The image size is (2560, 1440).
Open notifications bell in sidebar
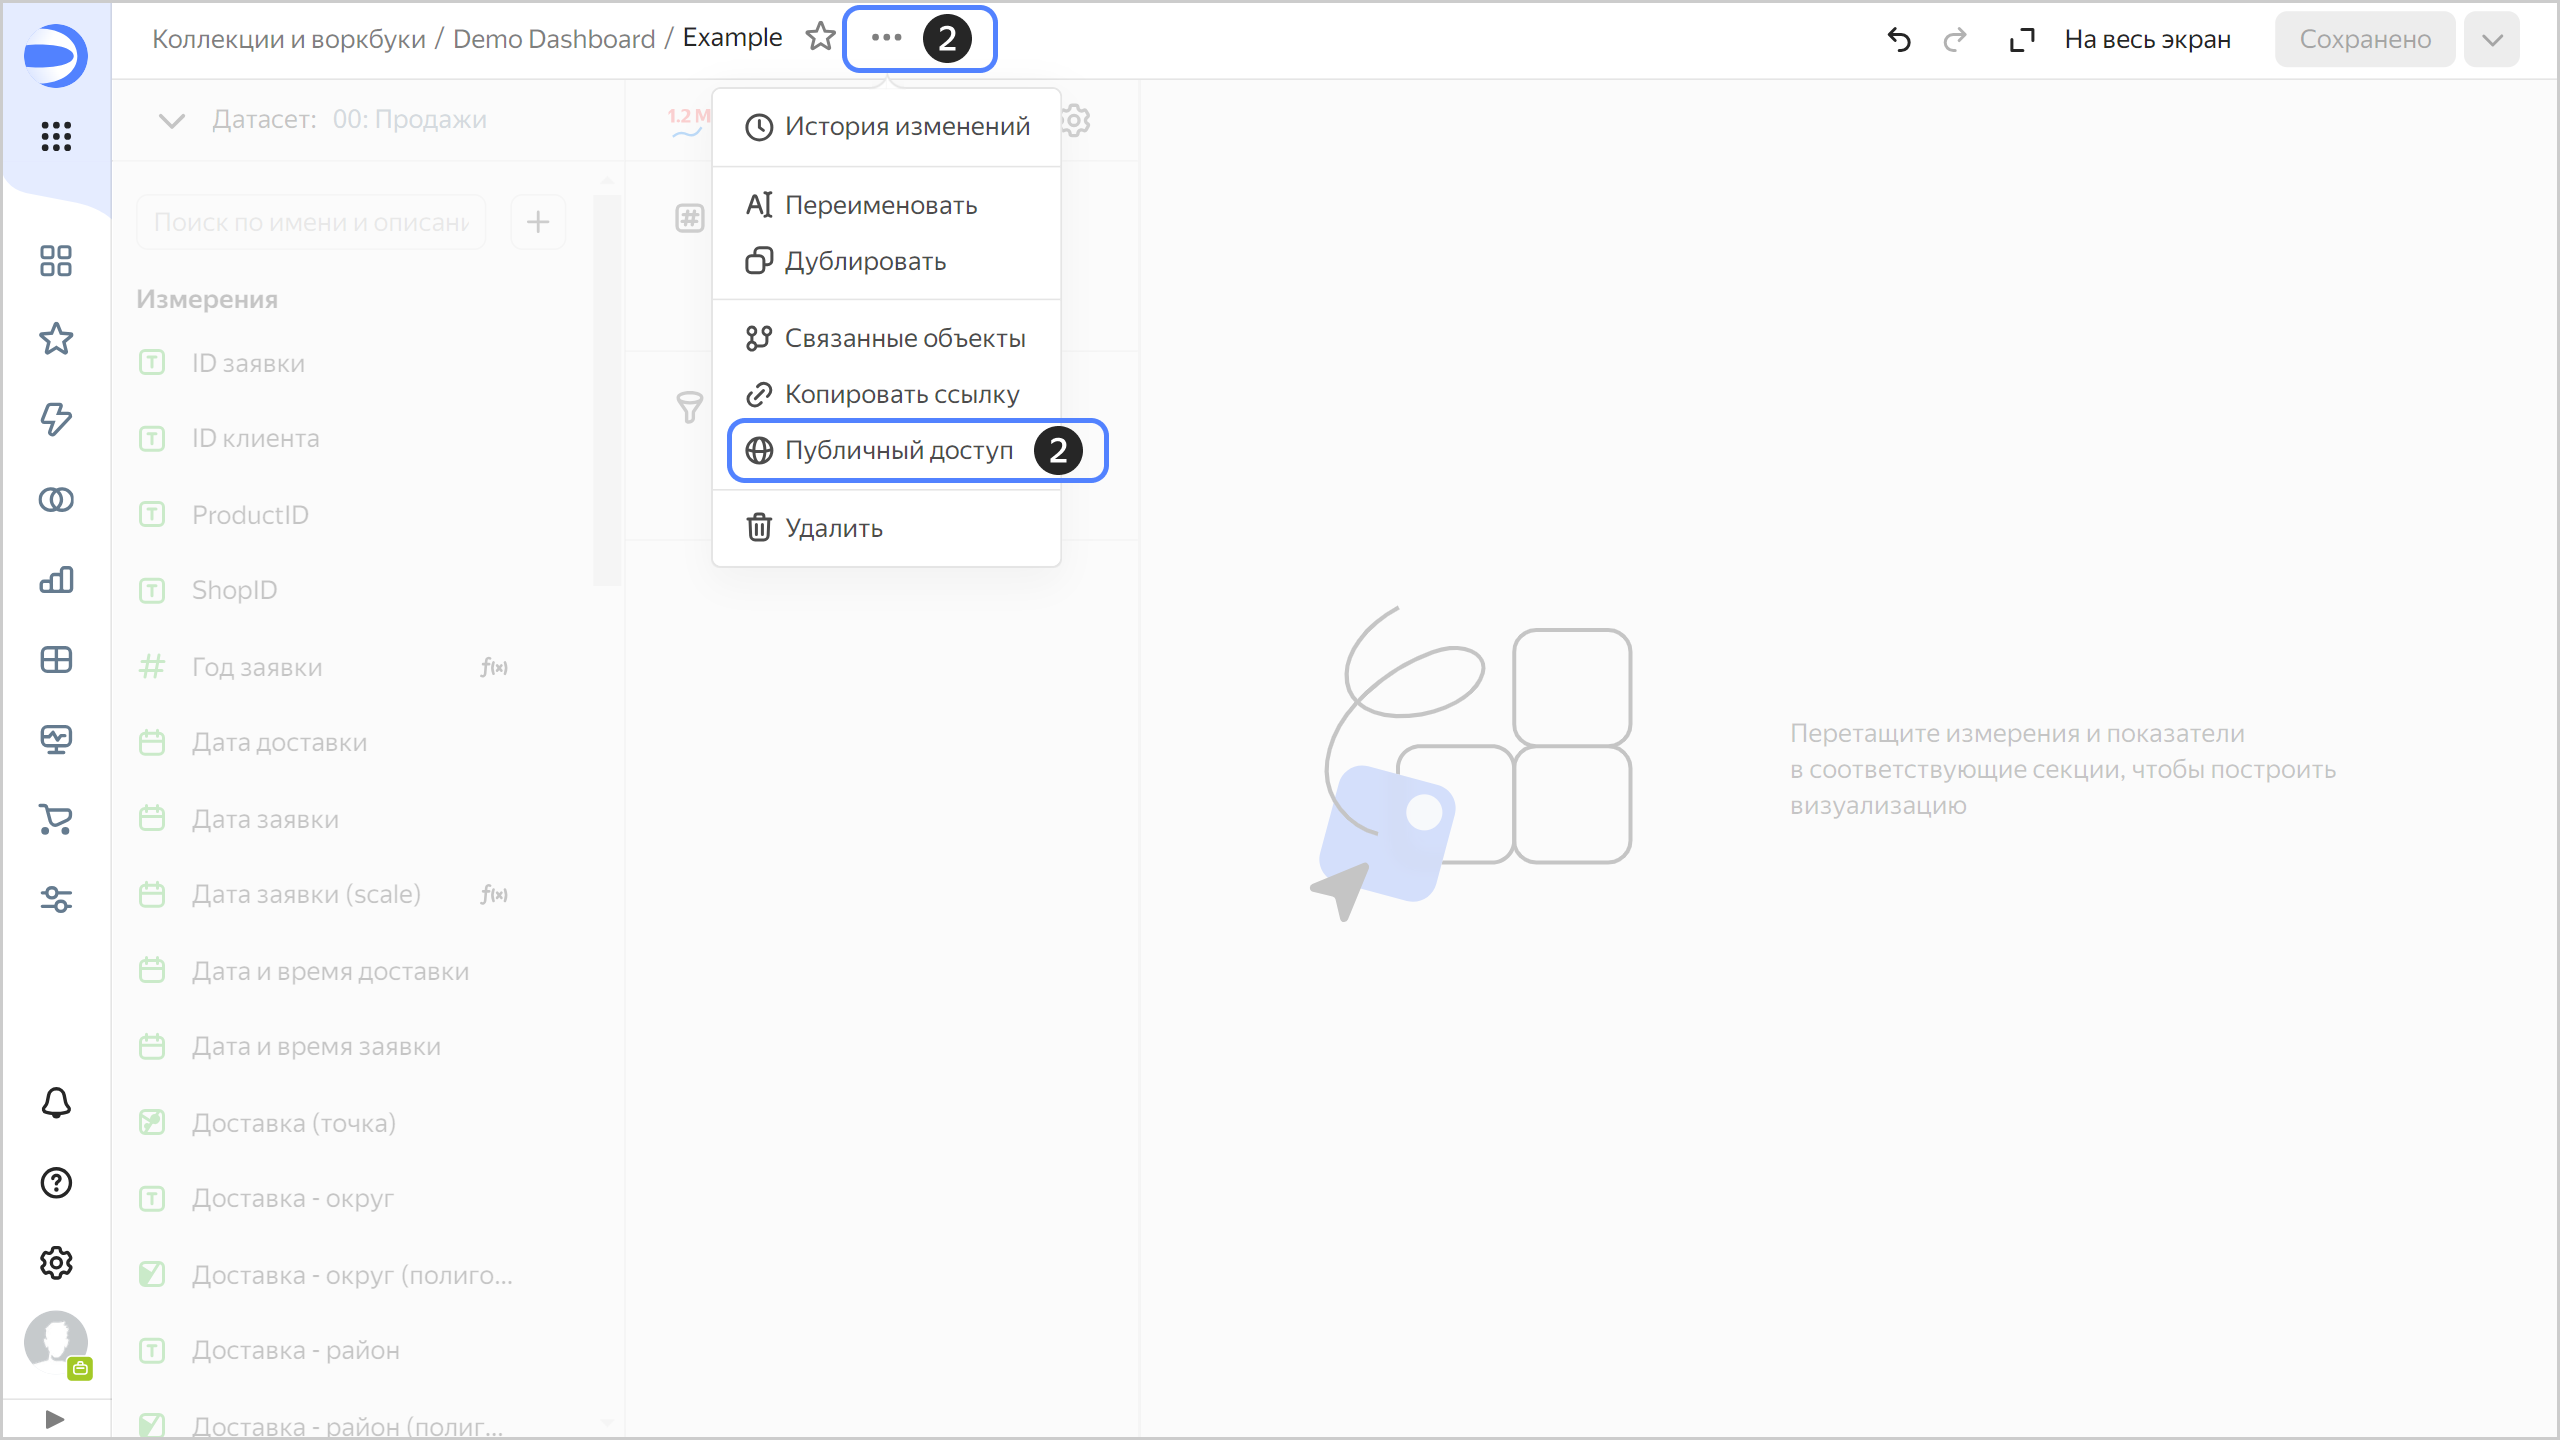pos(56,1102)
